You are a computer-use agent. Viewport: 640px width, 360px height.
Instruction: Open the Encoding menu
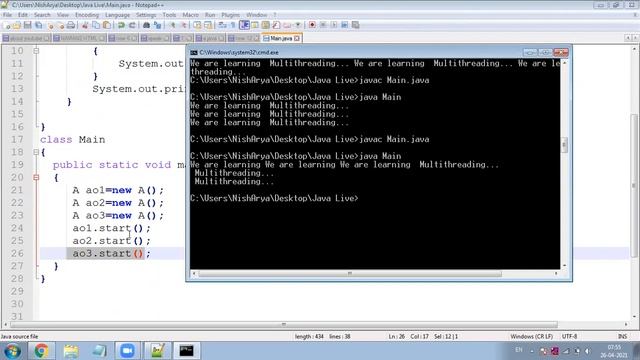pyautogui.click(x=87, y=15)
